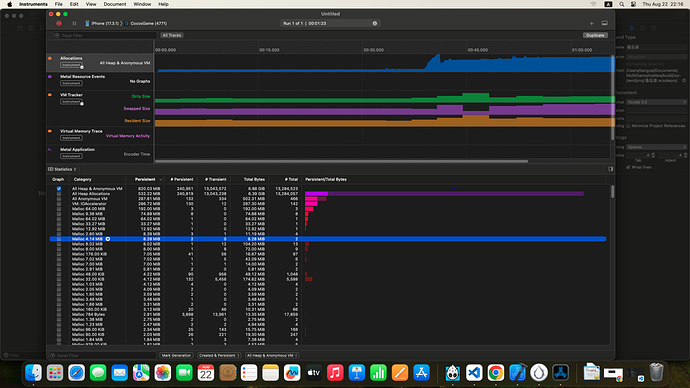
Task: Open the Statistics detail view menu
Action: coord(63,169)
